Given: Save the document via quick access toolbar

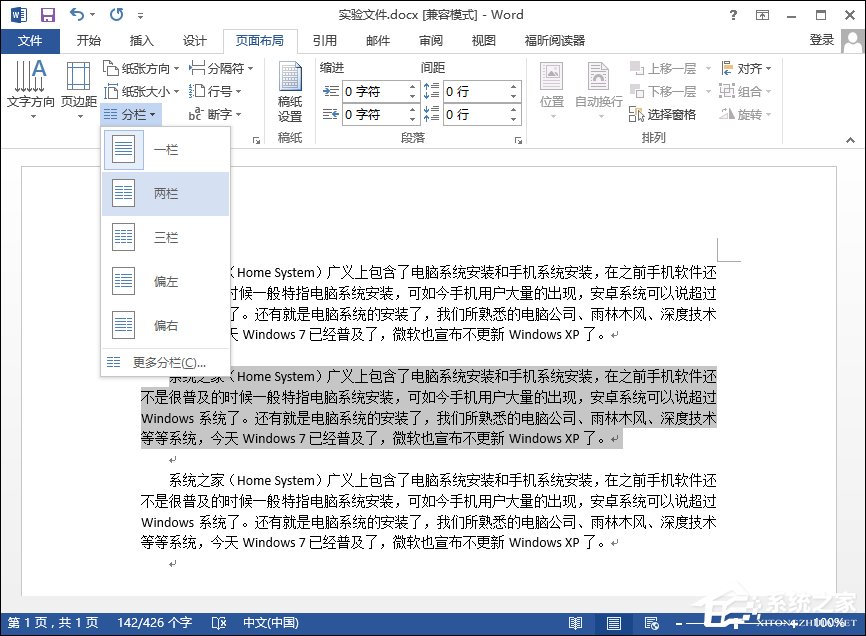Looking at the screenshot, I should click(47, 14).
